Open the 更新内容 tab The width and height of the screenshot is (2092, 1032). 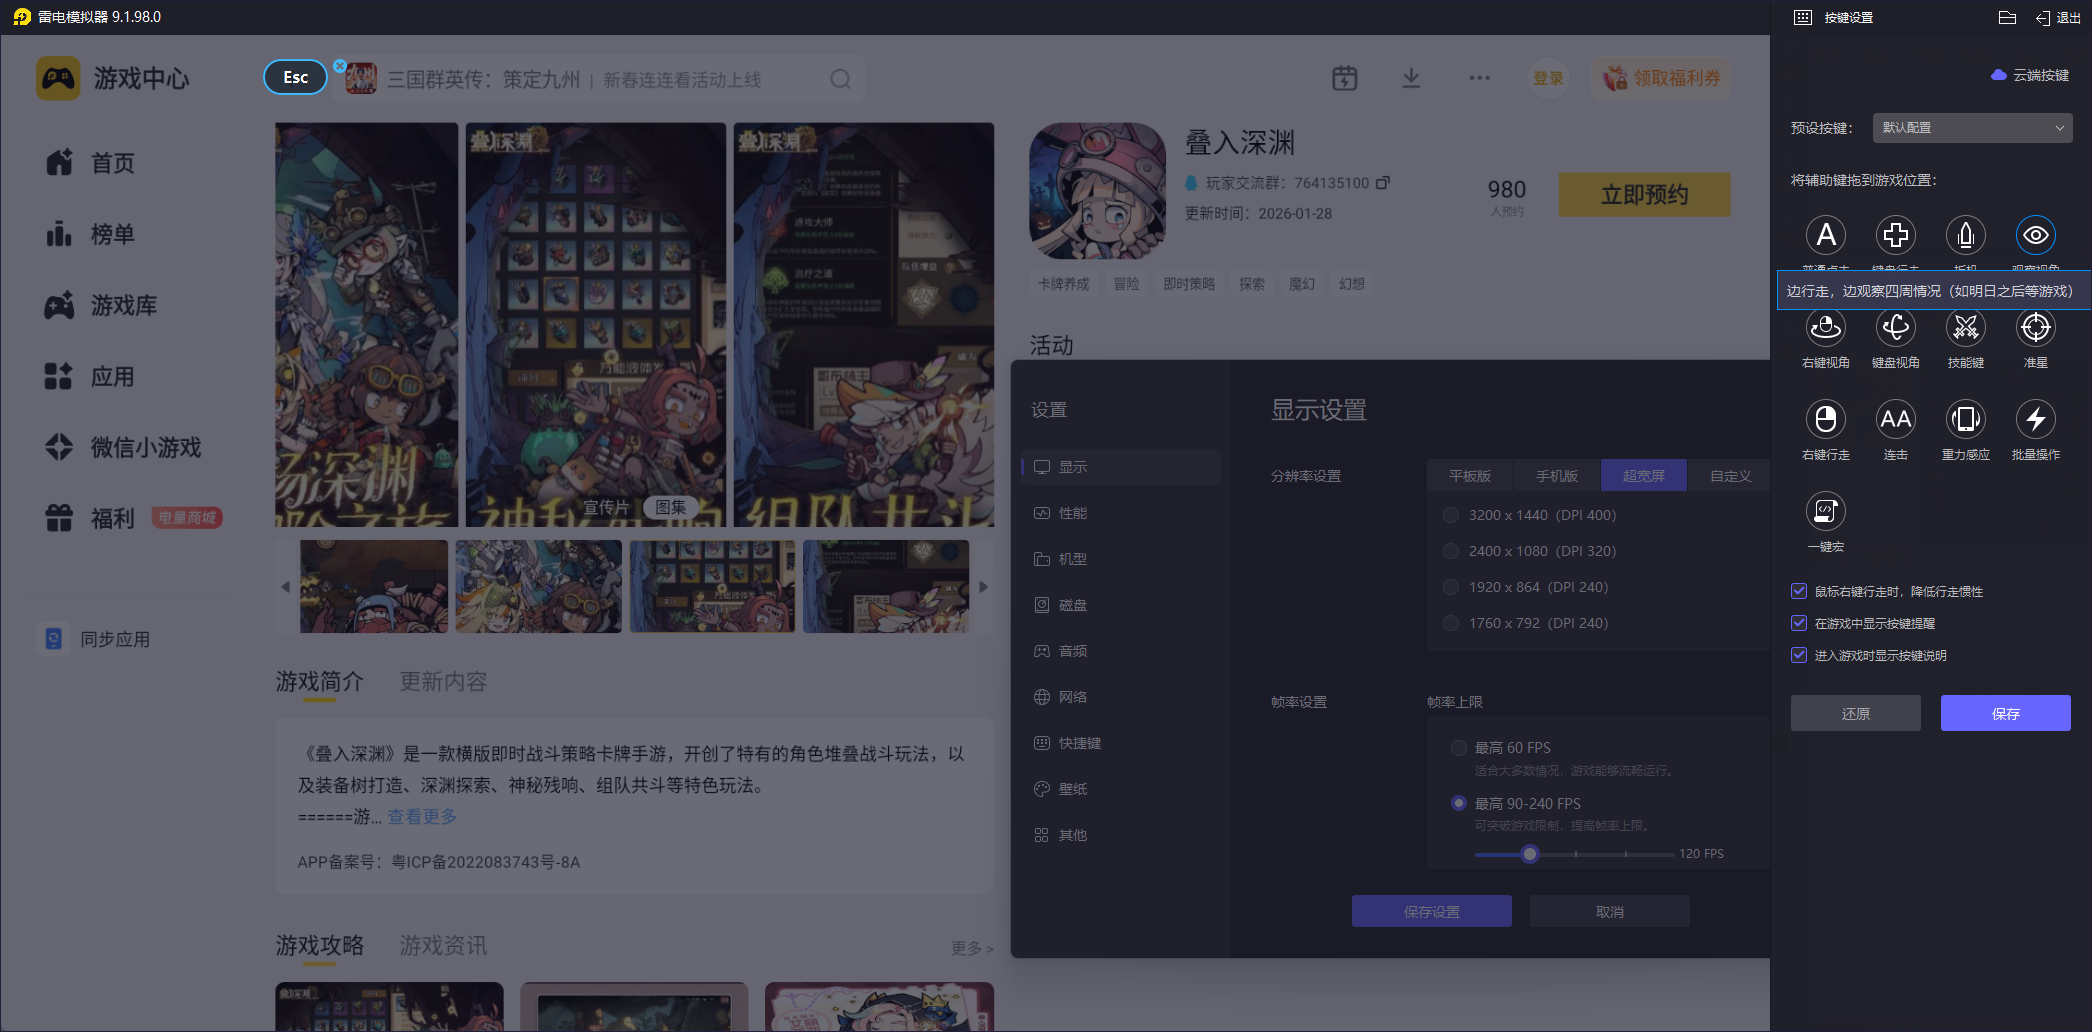[x=443, y=682]
